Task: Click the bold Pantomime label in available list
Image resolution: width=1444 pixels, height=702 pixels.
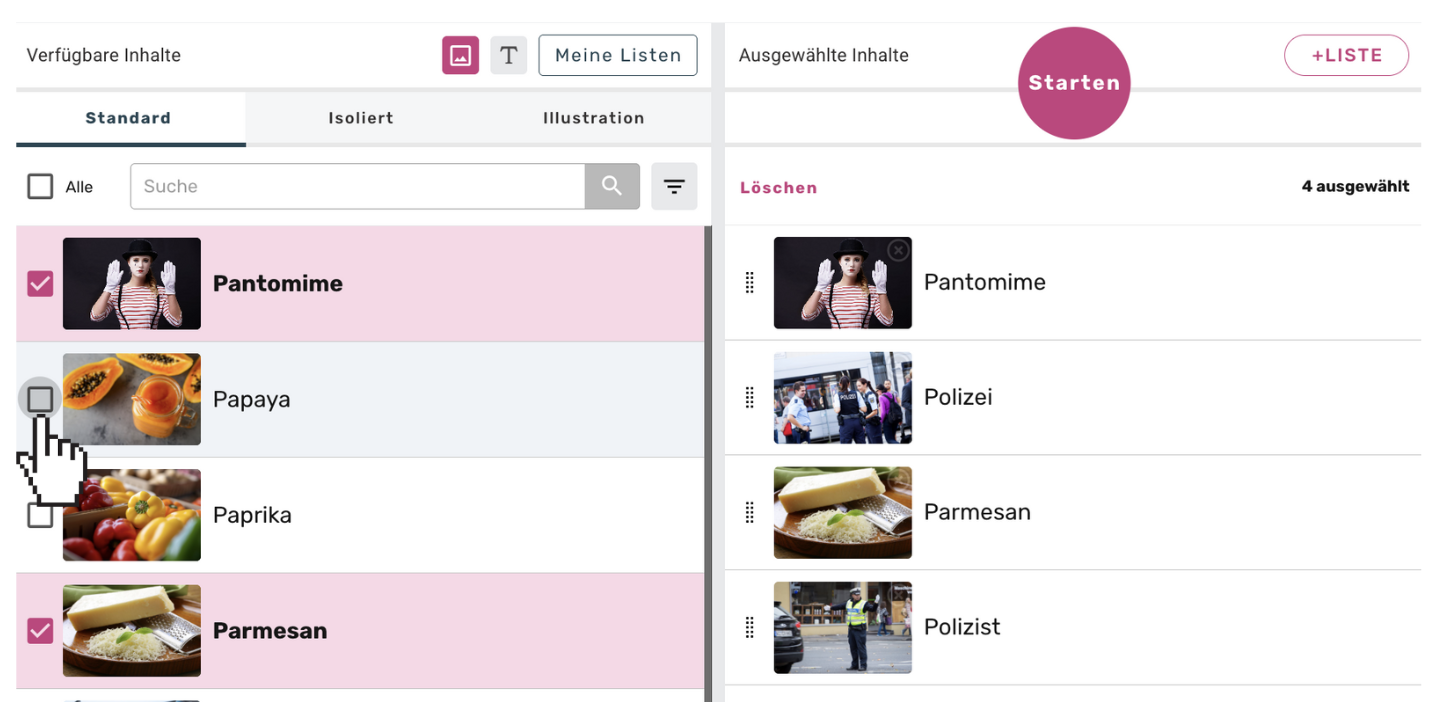Action: [278, 284]
